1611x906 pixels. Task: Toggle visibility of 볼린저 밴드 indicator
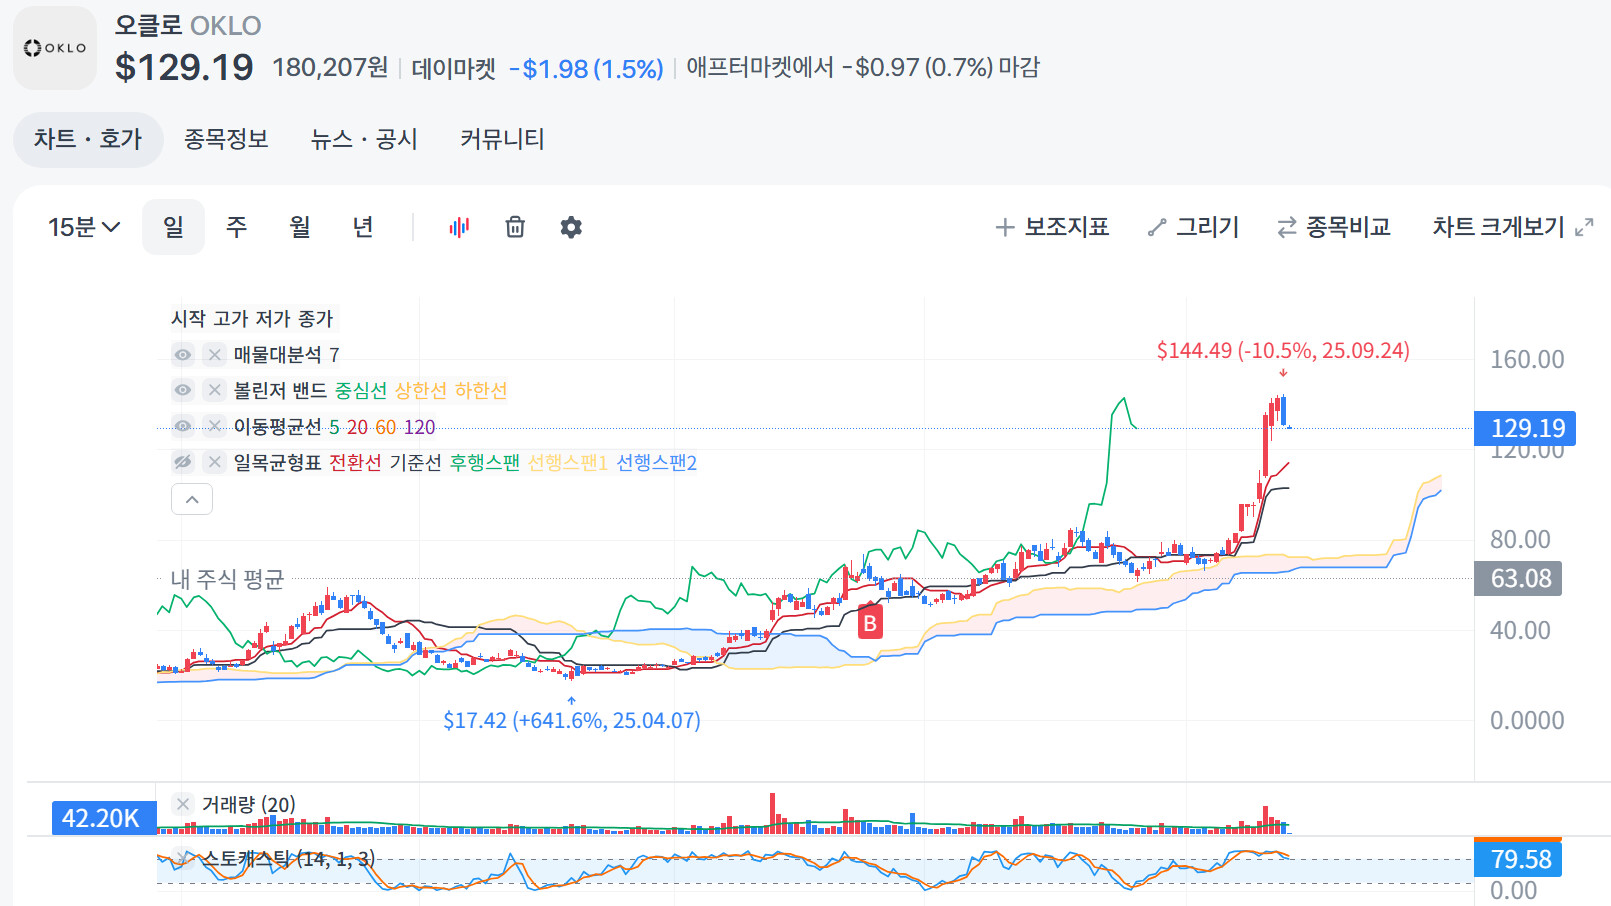(183, 390)
